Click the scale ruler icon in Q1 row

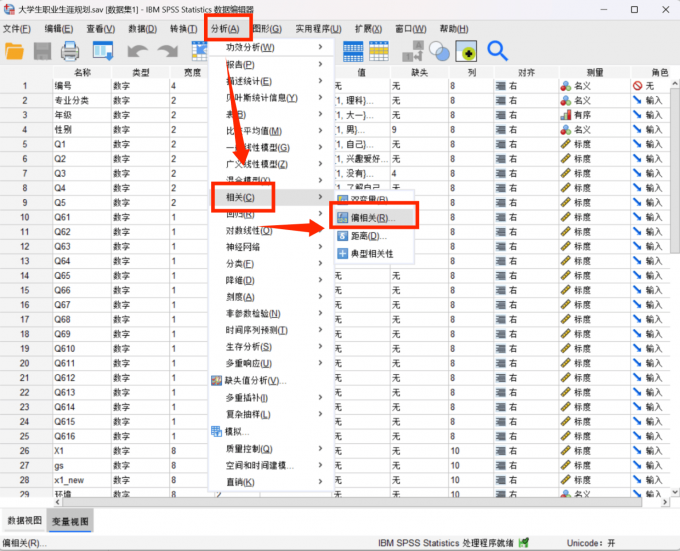[x=566, y=144]
